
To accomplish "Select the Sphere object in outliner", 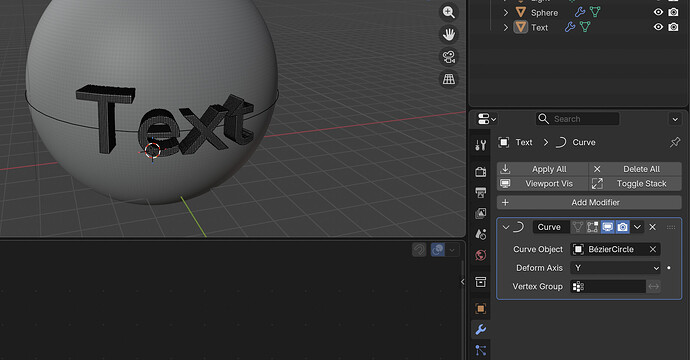I will 544,13.
